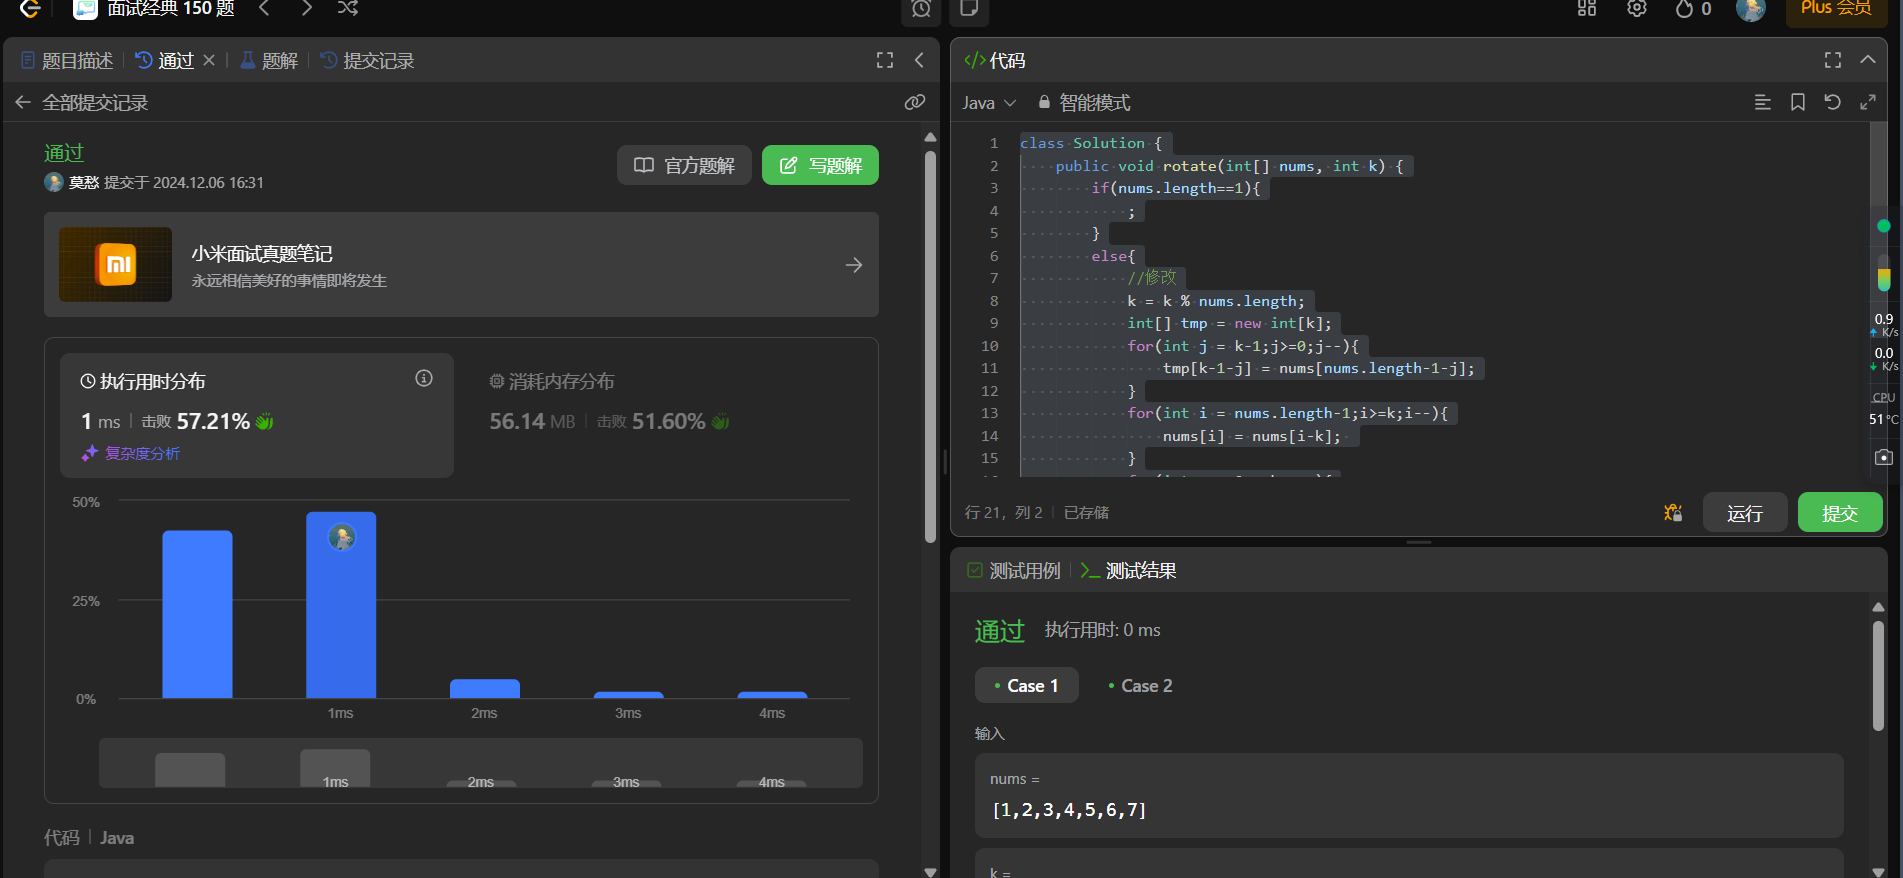
Task: Close the 通过 tab
Action: 209,60
